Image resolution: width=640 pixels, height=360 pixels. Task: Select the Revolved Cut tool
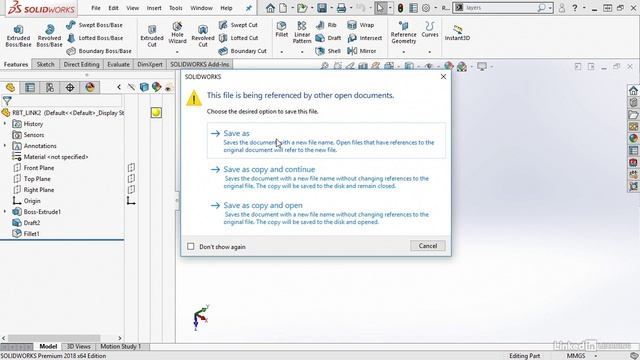203,36
